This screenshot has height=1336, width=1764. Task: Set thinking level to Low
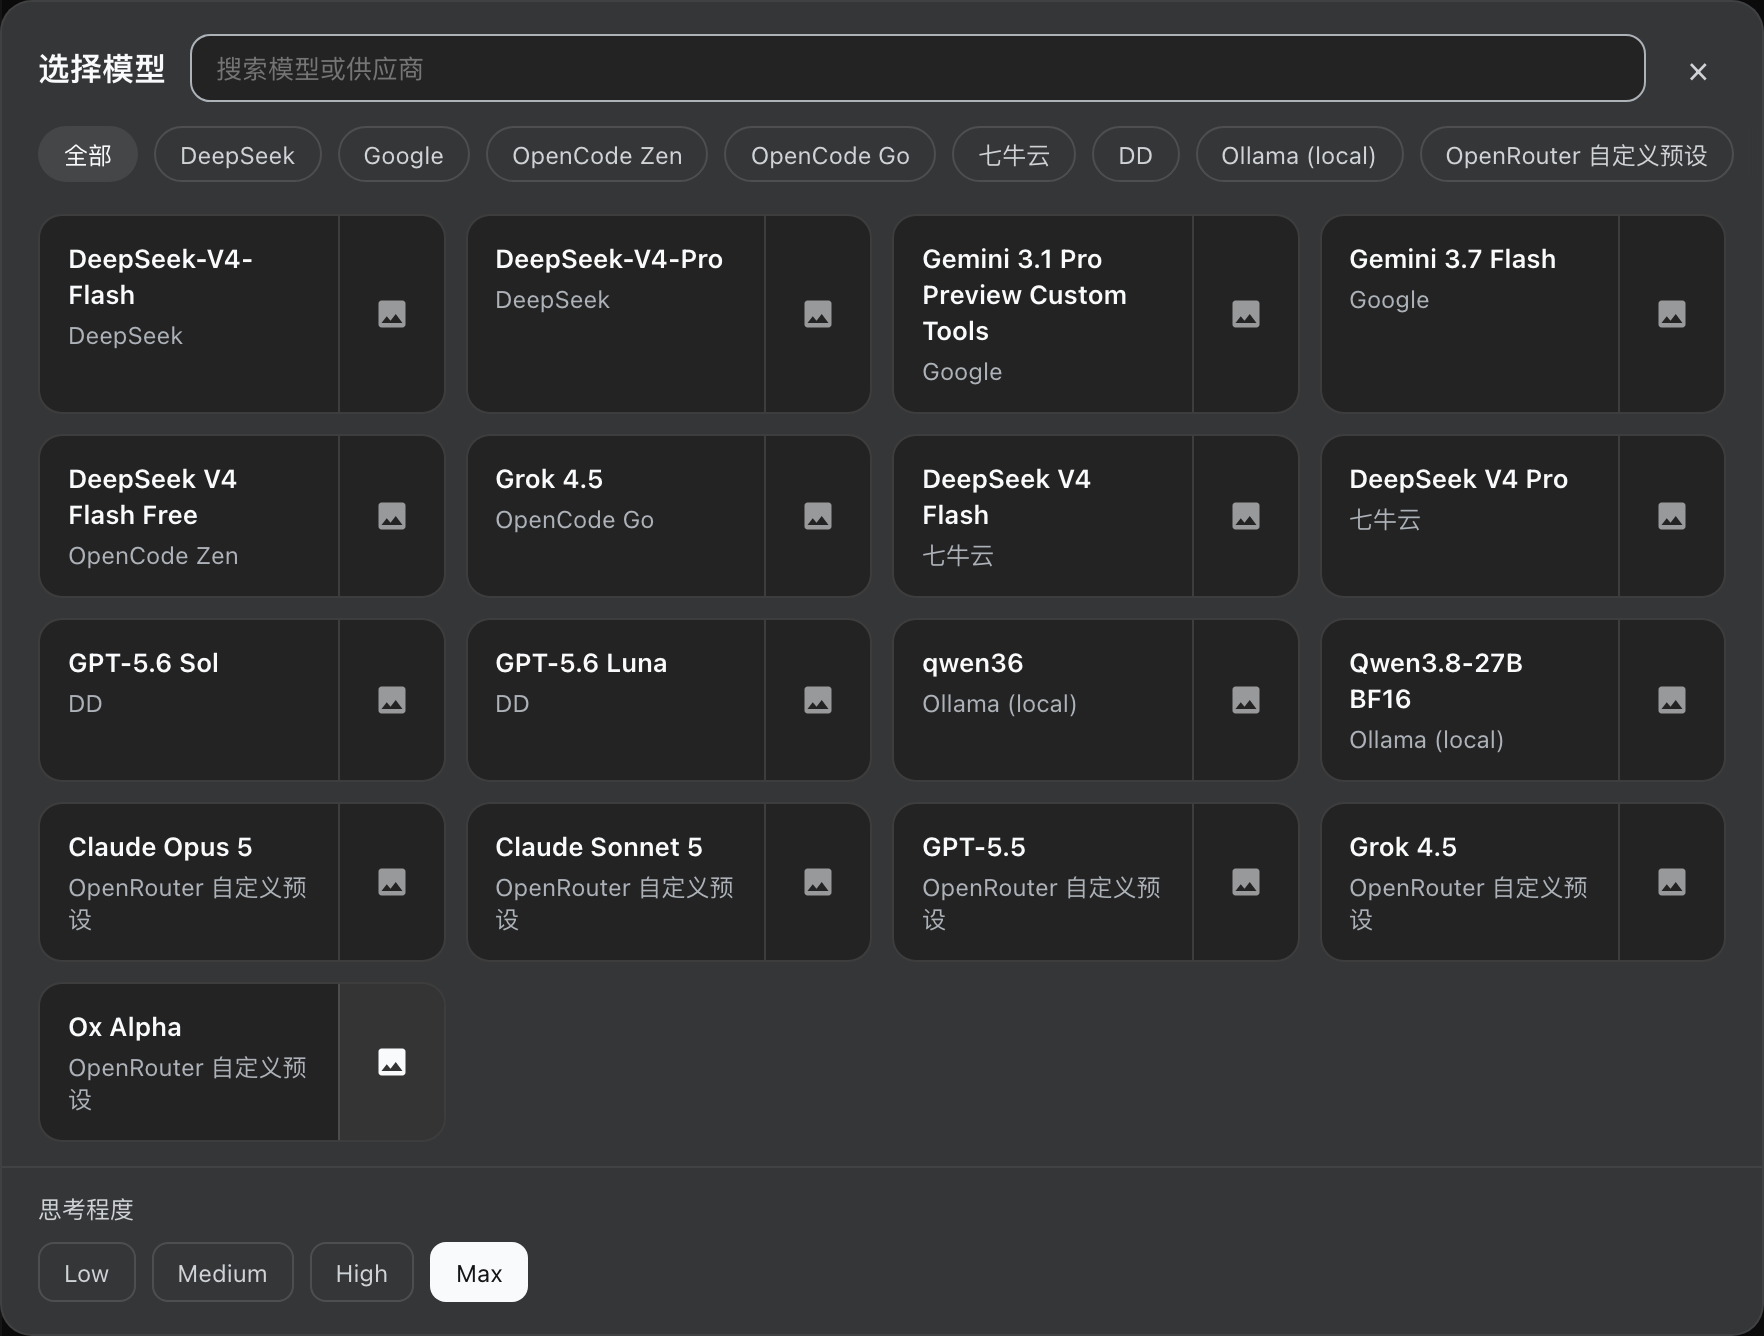tap(87, 1272)
